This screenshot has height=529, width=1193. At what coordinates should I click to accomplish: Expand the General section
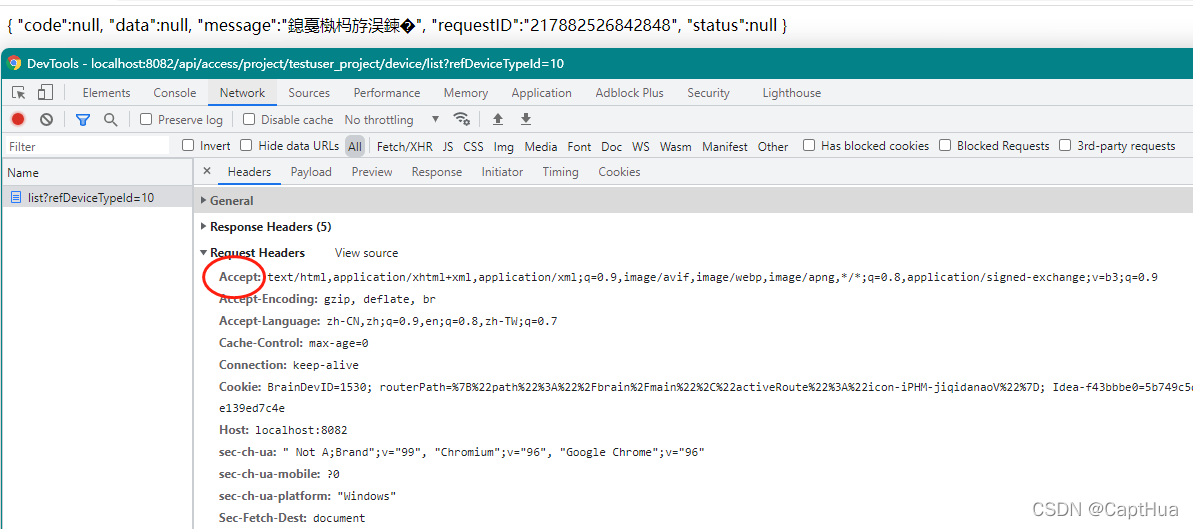[x=203, y=201]
